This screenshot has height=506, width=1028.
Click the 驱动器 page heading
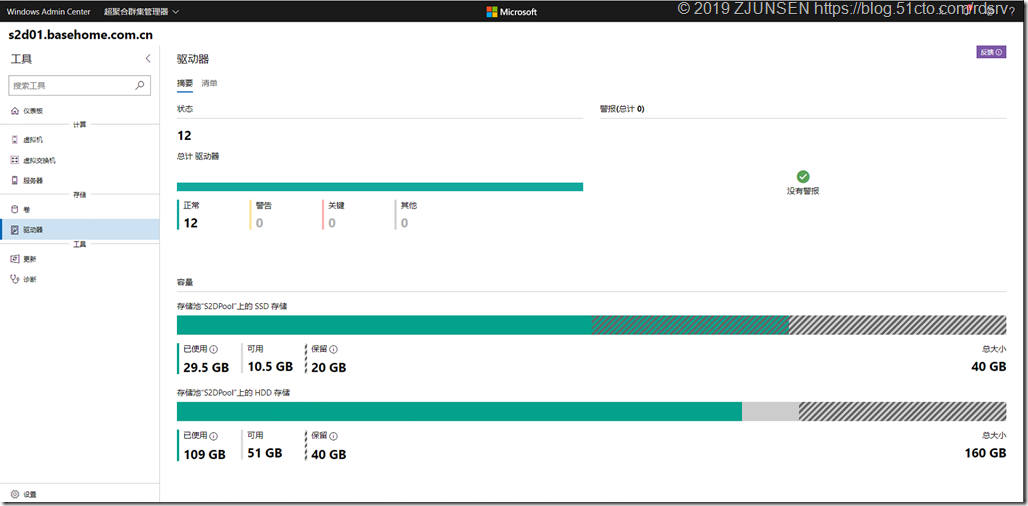coord(193,59)
